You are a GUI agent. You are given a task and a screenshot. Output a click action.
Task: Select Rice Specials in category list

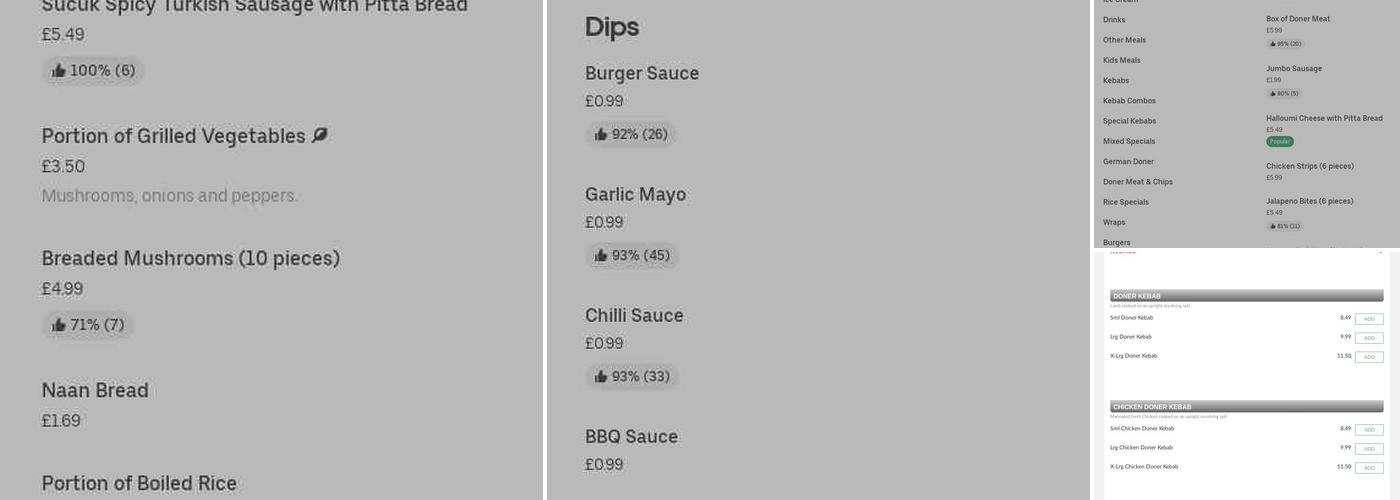(x=1125, y=202)
